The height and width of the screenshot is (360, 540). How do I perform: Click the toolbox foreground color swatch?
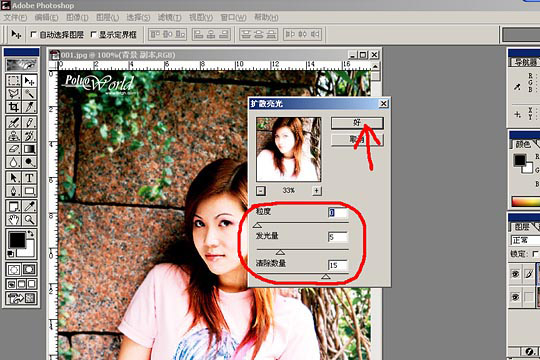[17, 240]
